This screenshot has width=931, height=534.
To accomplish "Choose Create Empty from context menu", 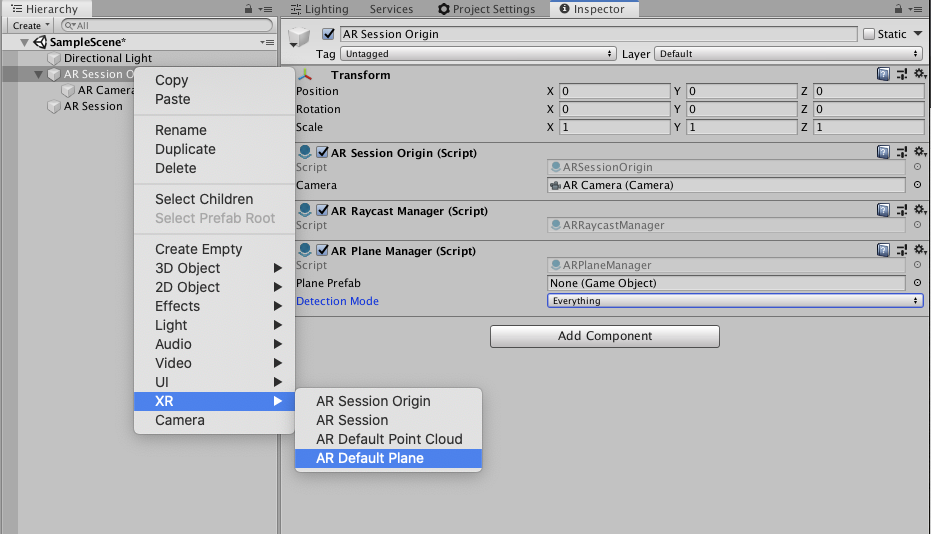I will tap(214, 249).
